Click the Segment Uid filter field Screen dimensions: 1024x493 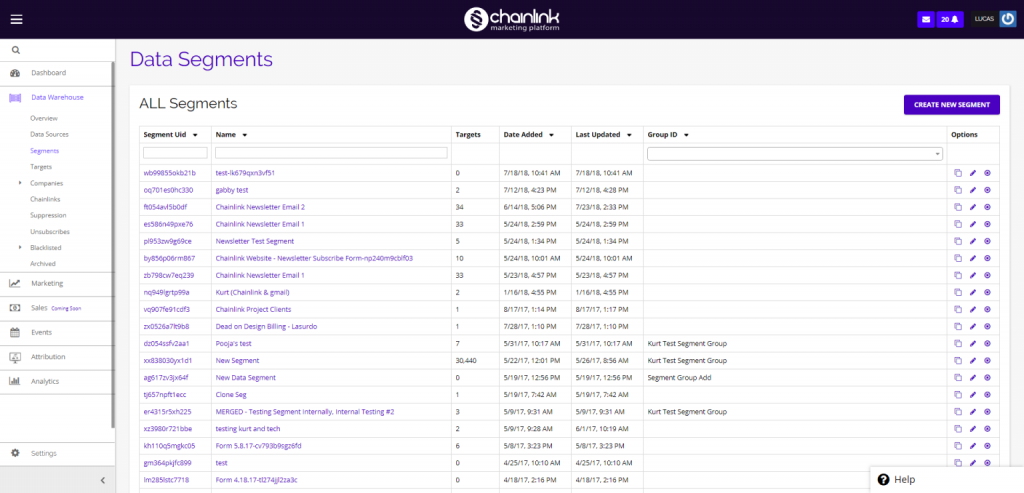coord(175,153)
